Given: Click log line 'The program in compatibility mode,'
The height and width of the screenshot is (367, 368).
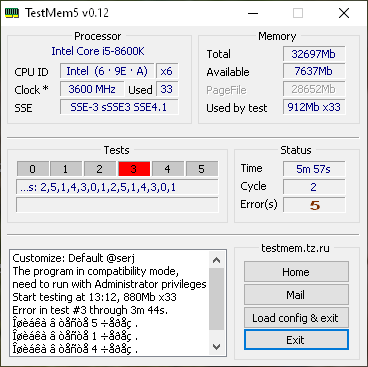Looking at the screenshot, I should (x=96, y=271).
